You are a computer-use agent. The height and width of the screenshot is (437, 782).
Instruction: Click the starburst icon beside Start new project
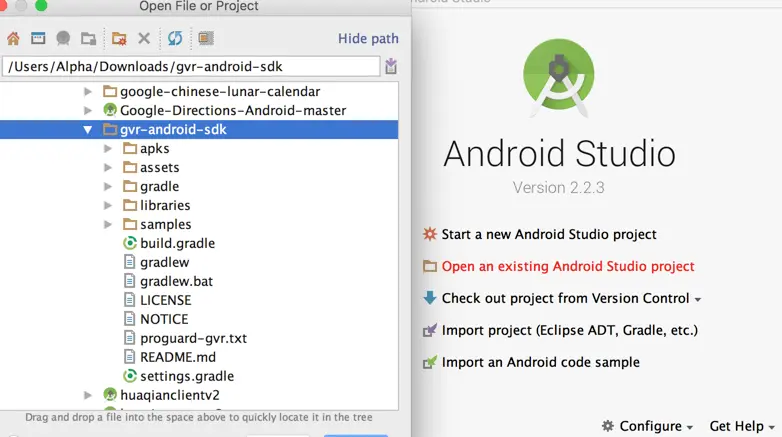429,233
